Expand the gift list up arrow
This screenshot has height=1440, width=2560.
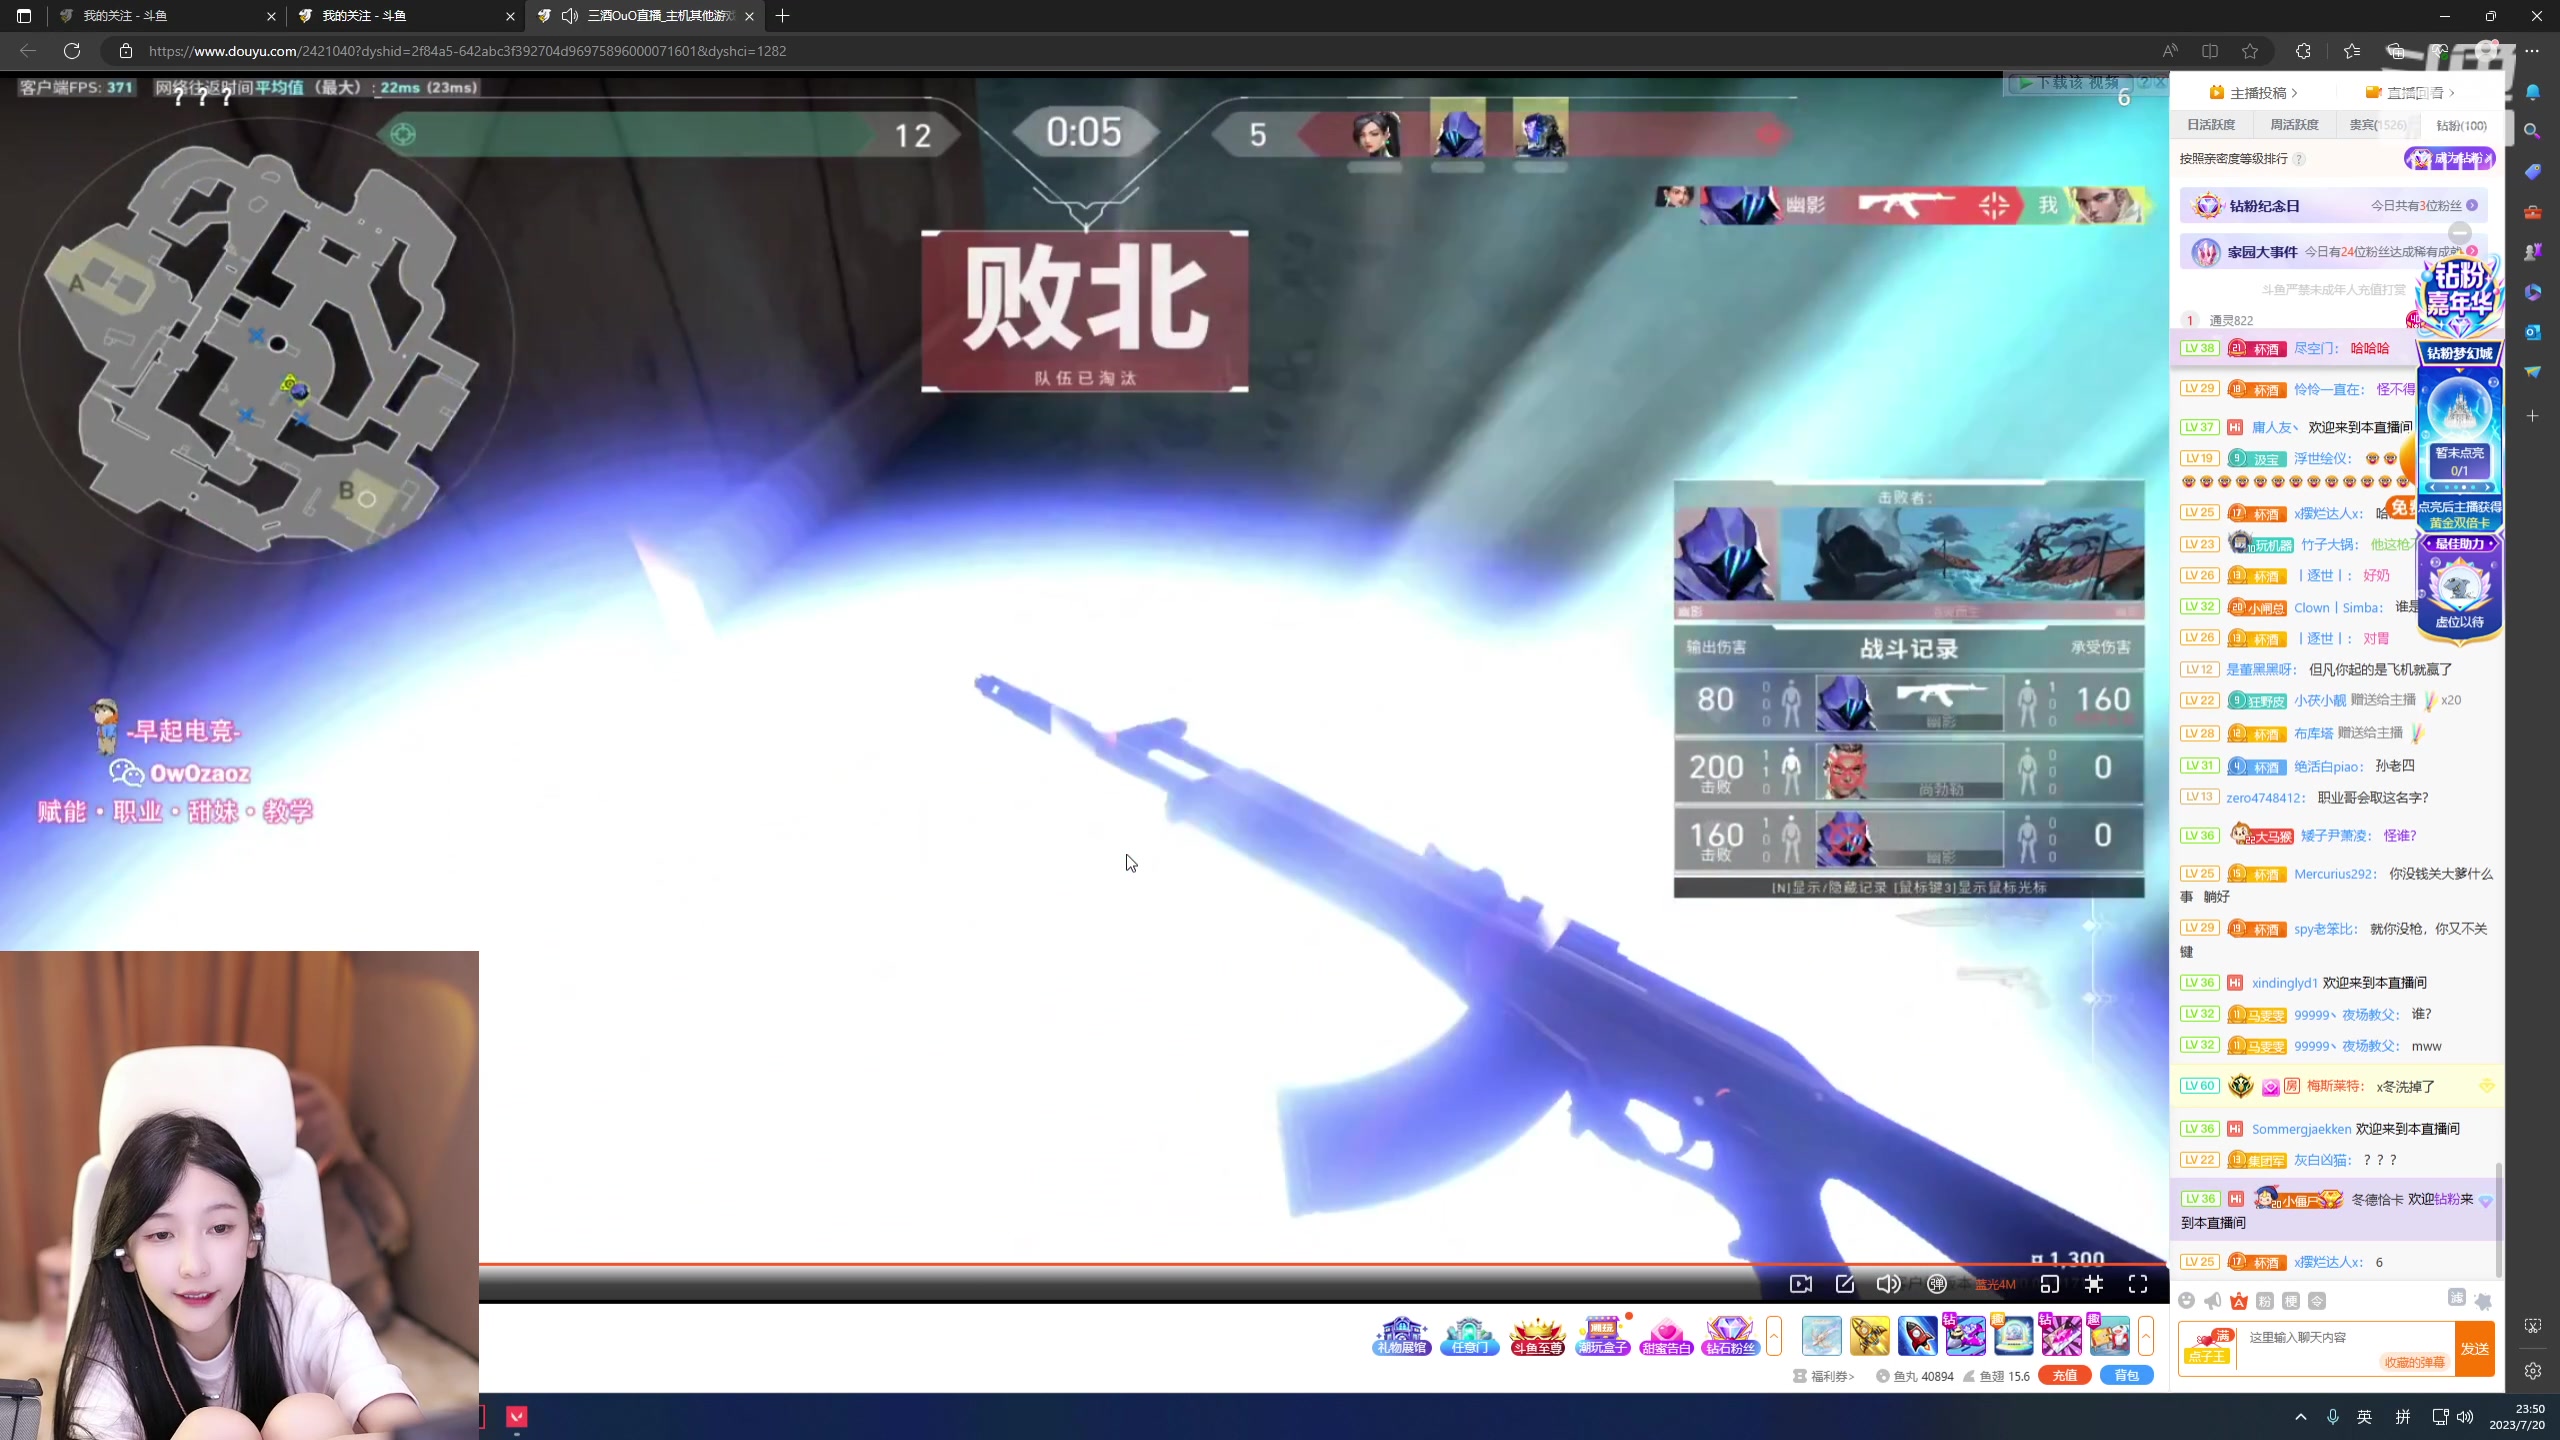coord(2146,1336)
